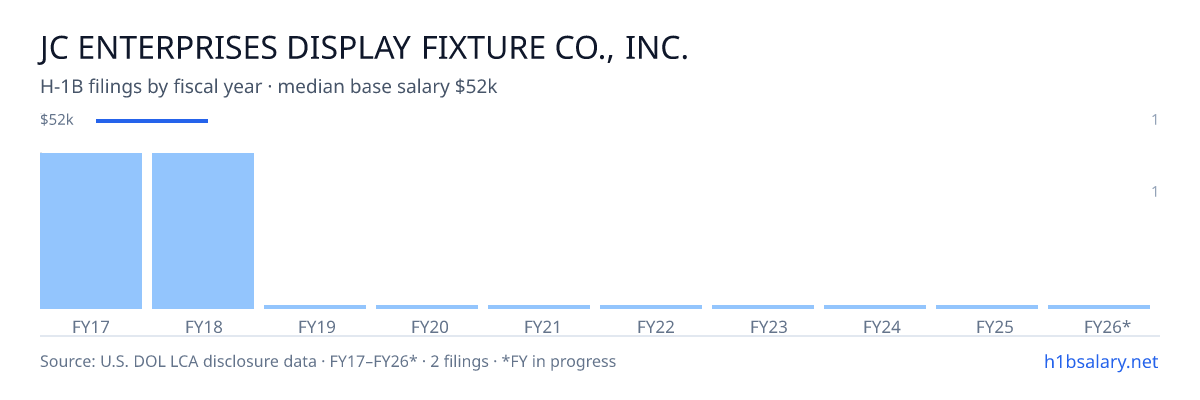This screenshot has width=1200, height=400.
Task: Select the thin FY24 bar
Action: coord(875,307)
